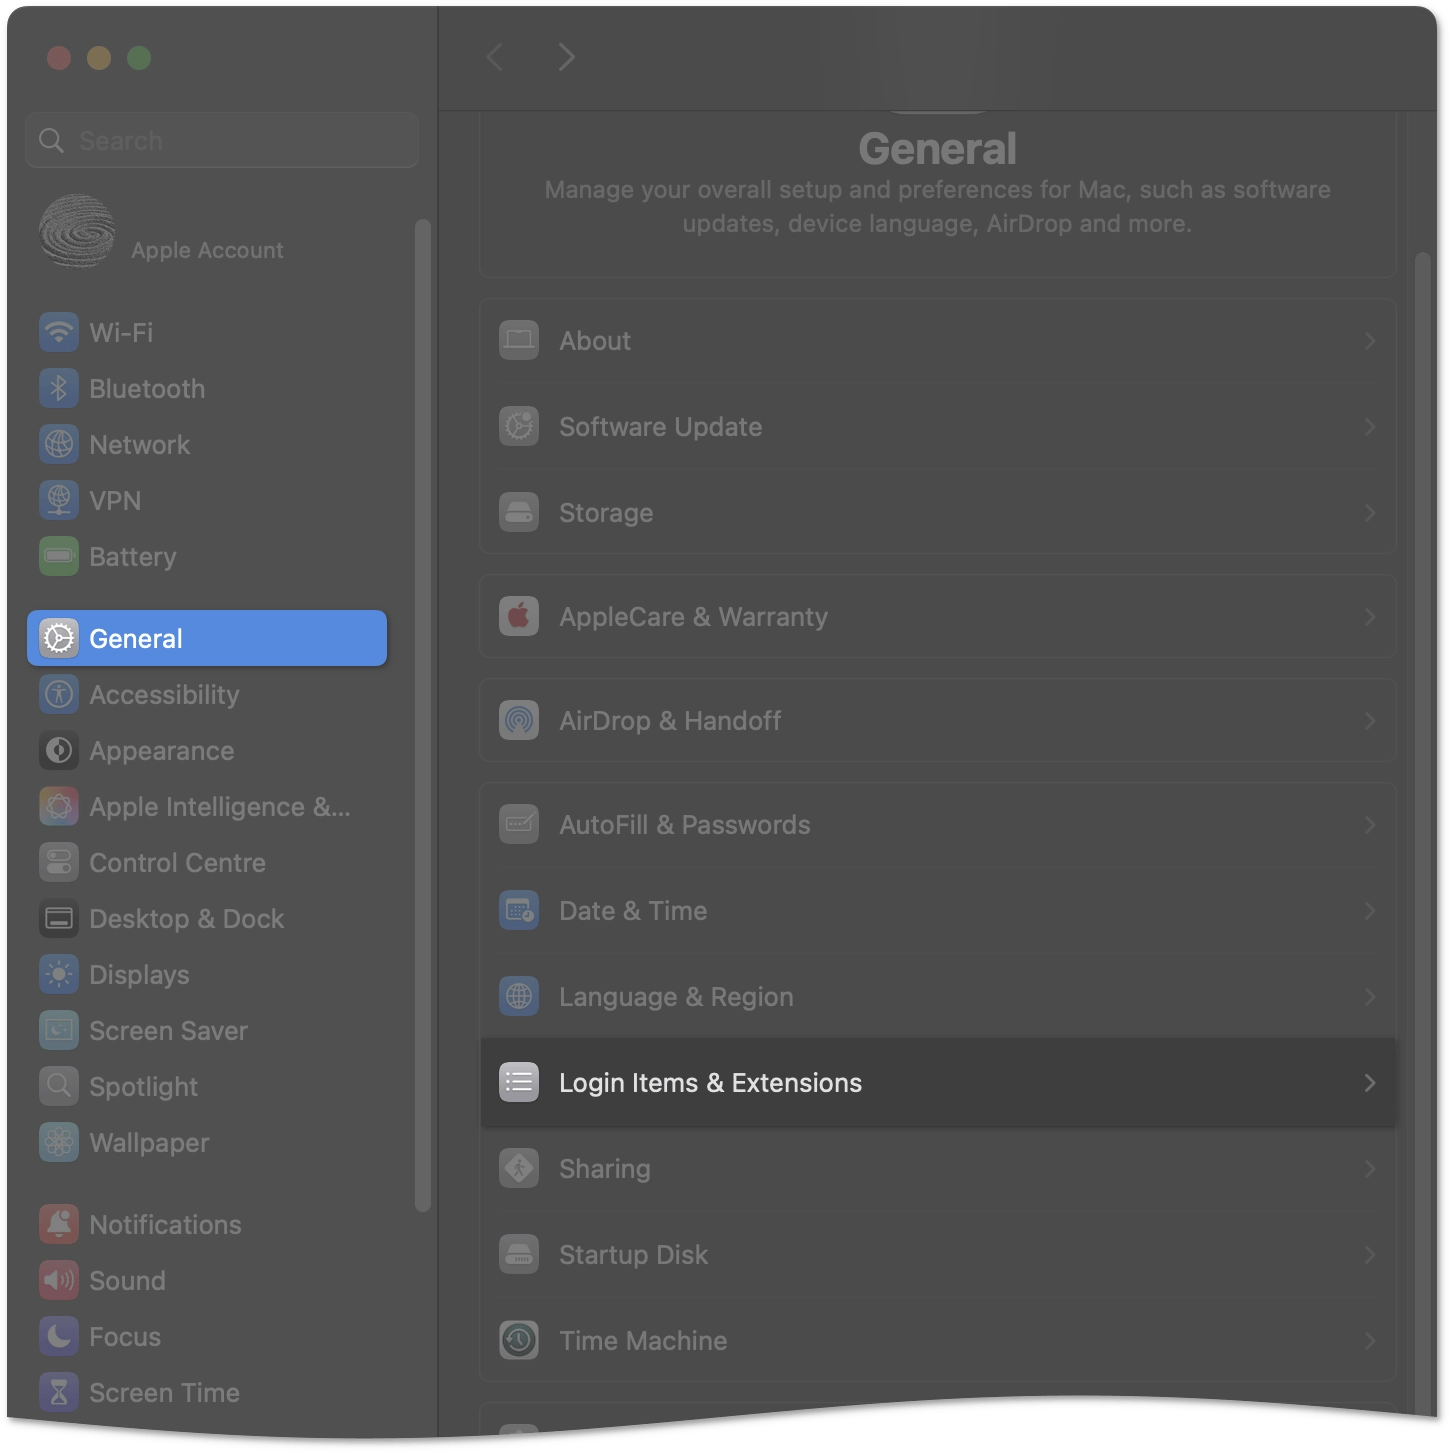The image size is (1450, 1453).
Task: Select the Network sidebar item label
Action: click(139, 445)
